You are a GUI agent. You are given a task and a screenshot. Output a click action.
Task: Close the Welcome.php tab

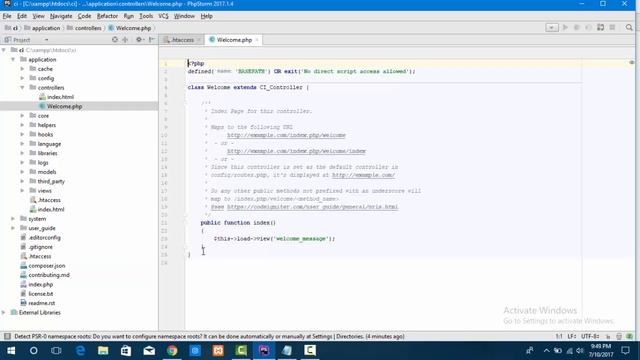[257, 40]
